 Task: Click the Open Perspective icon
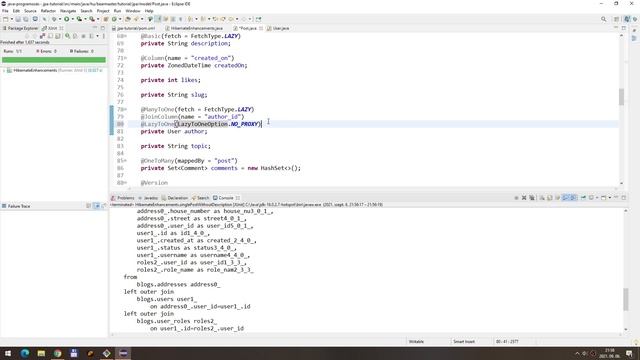pyautogui.click(x=617, y=19)
